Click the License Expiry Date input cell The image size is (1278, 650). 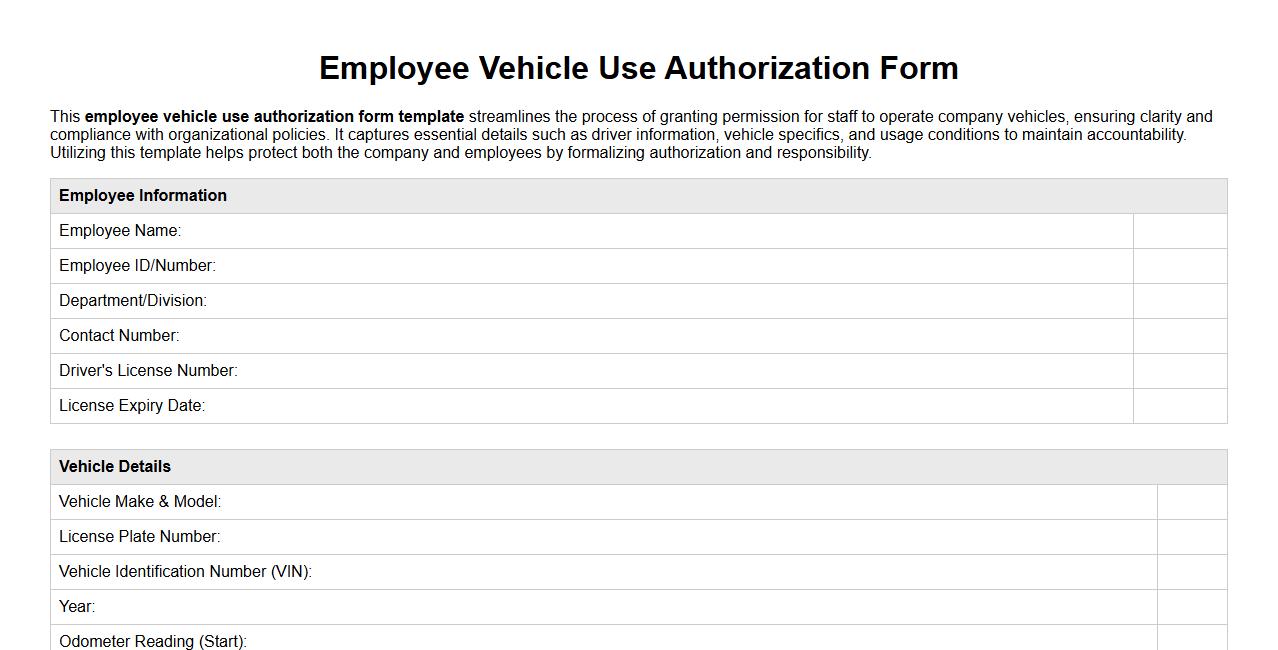1180,405
